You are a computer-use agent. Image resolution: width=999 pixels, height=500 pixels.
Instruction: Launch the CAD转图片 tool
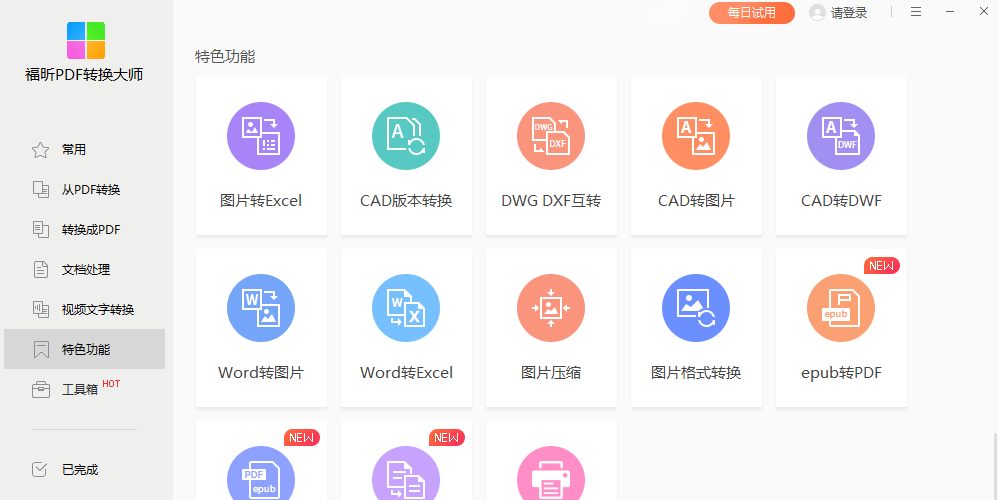point(696,156)
